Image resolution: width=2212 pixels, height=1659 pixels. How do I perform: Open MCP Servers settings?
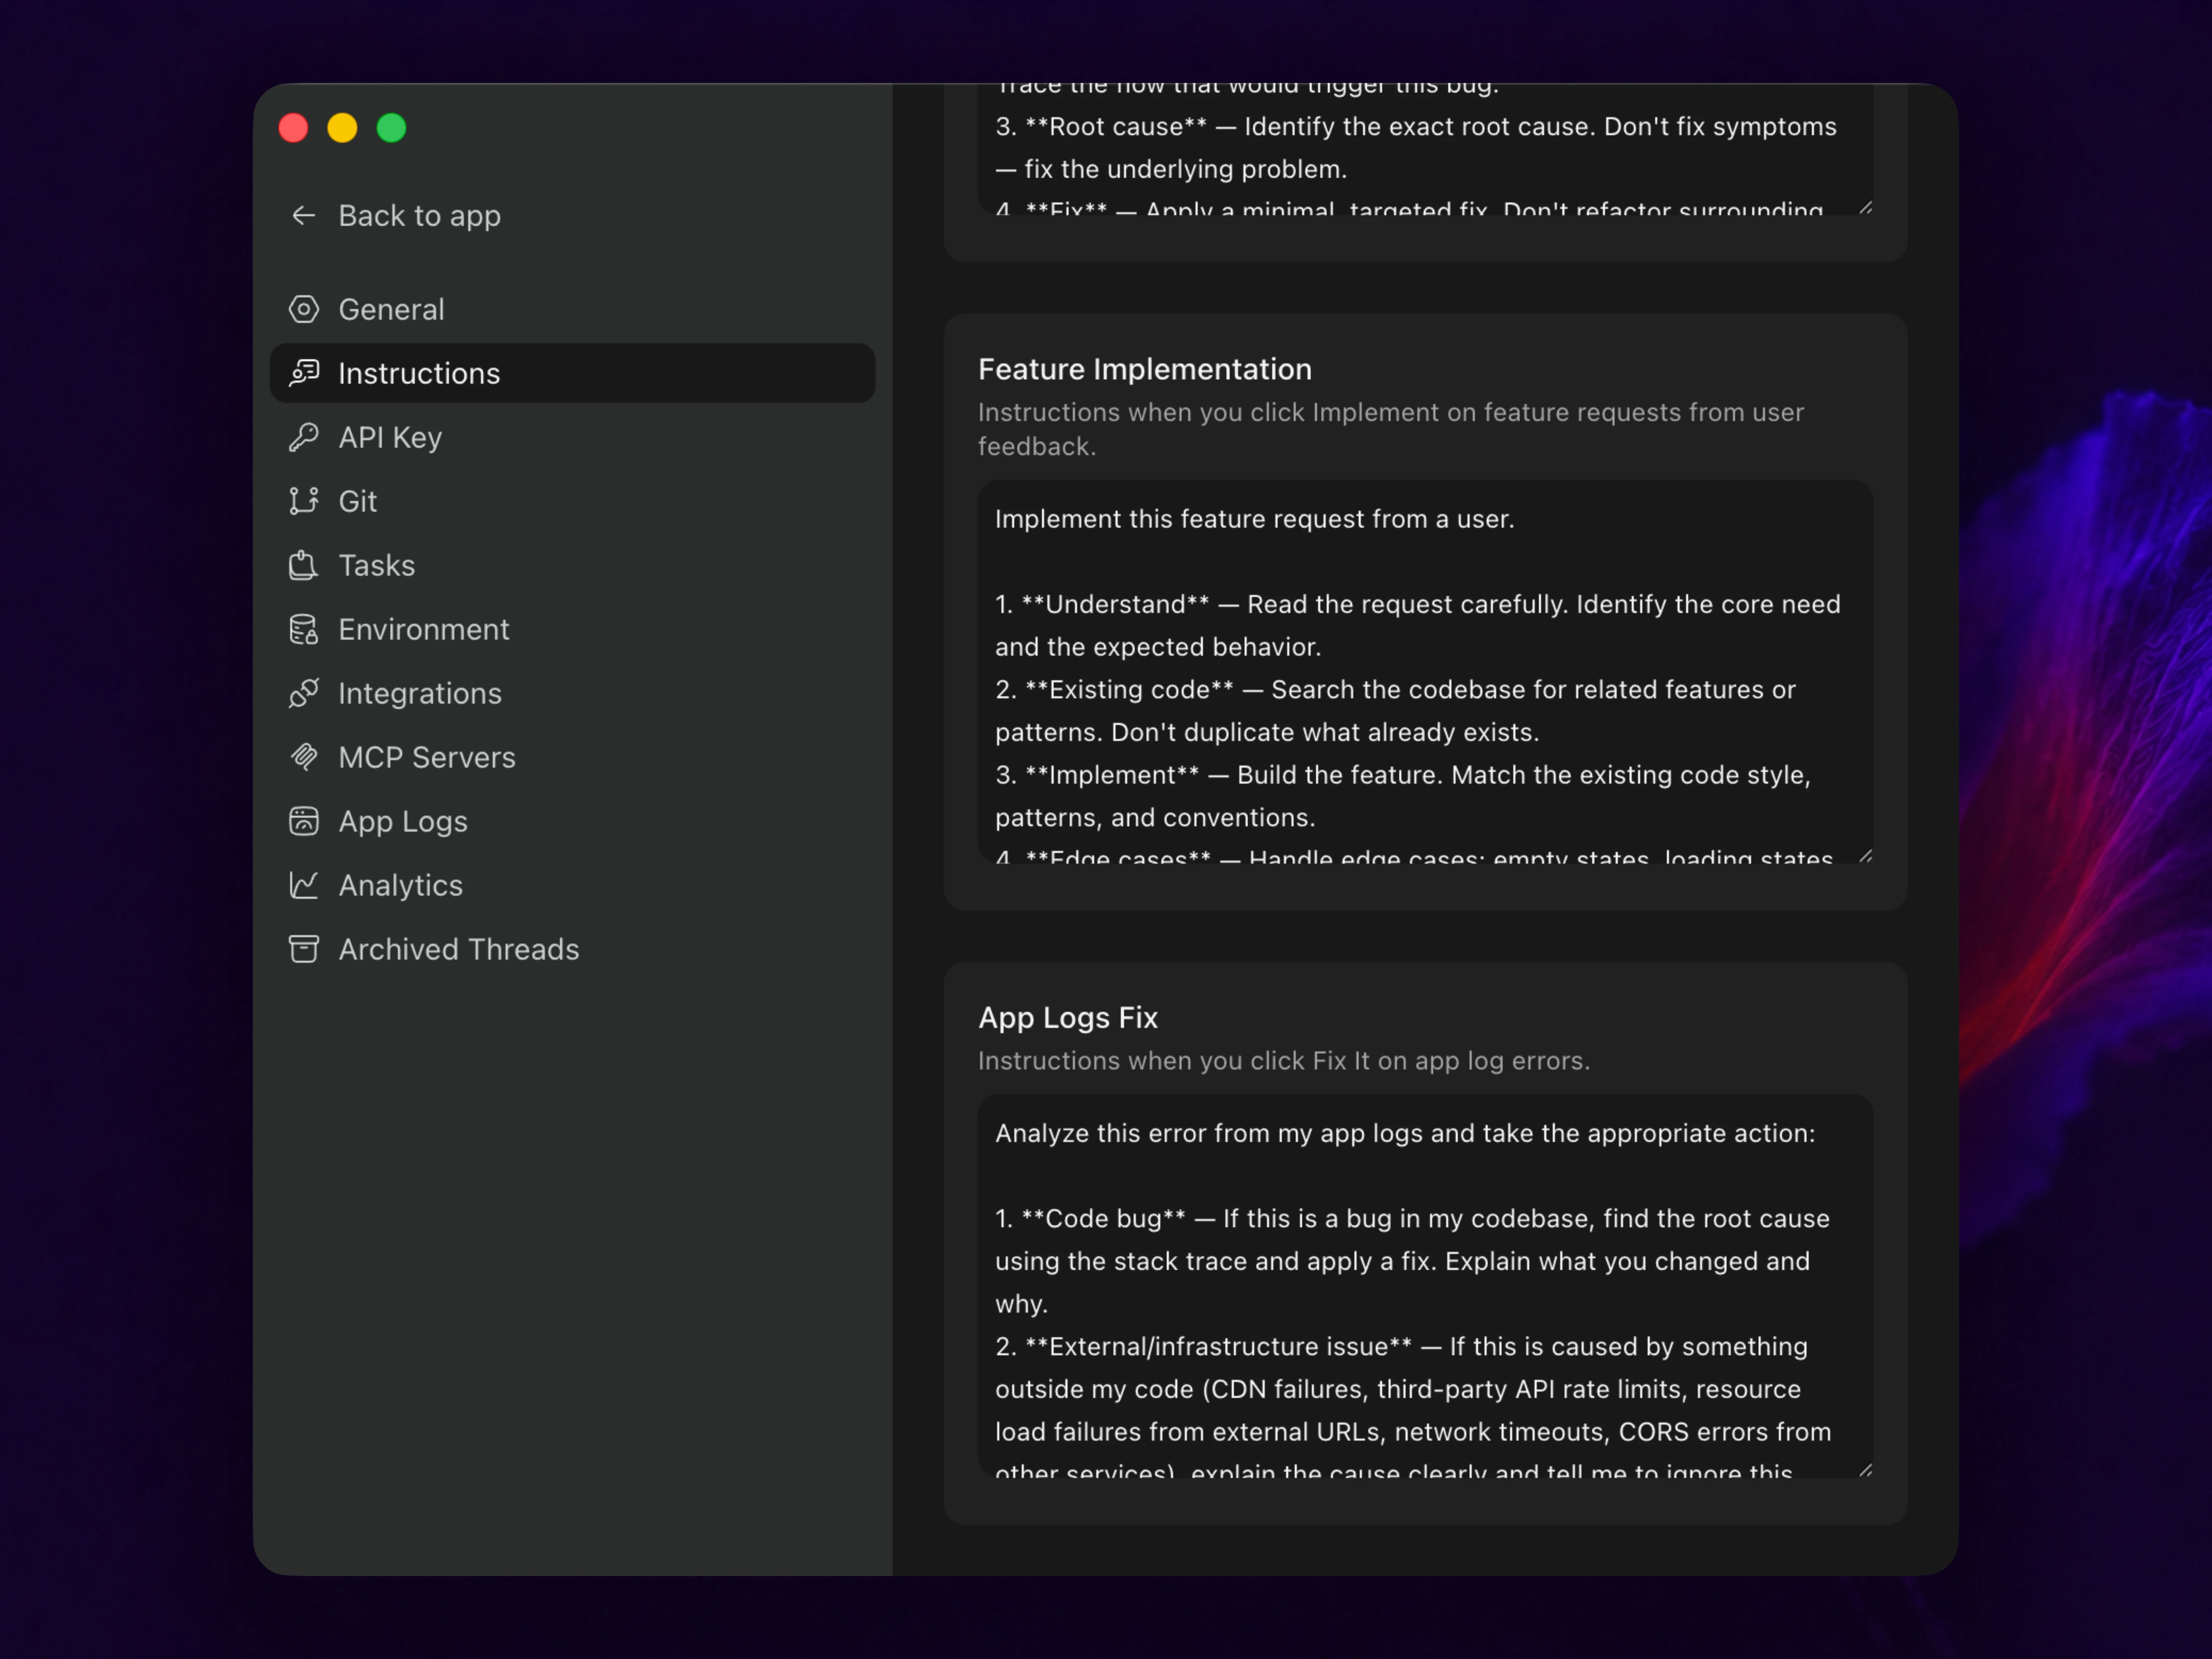pos(572,757)
